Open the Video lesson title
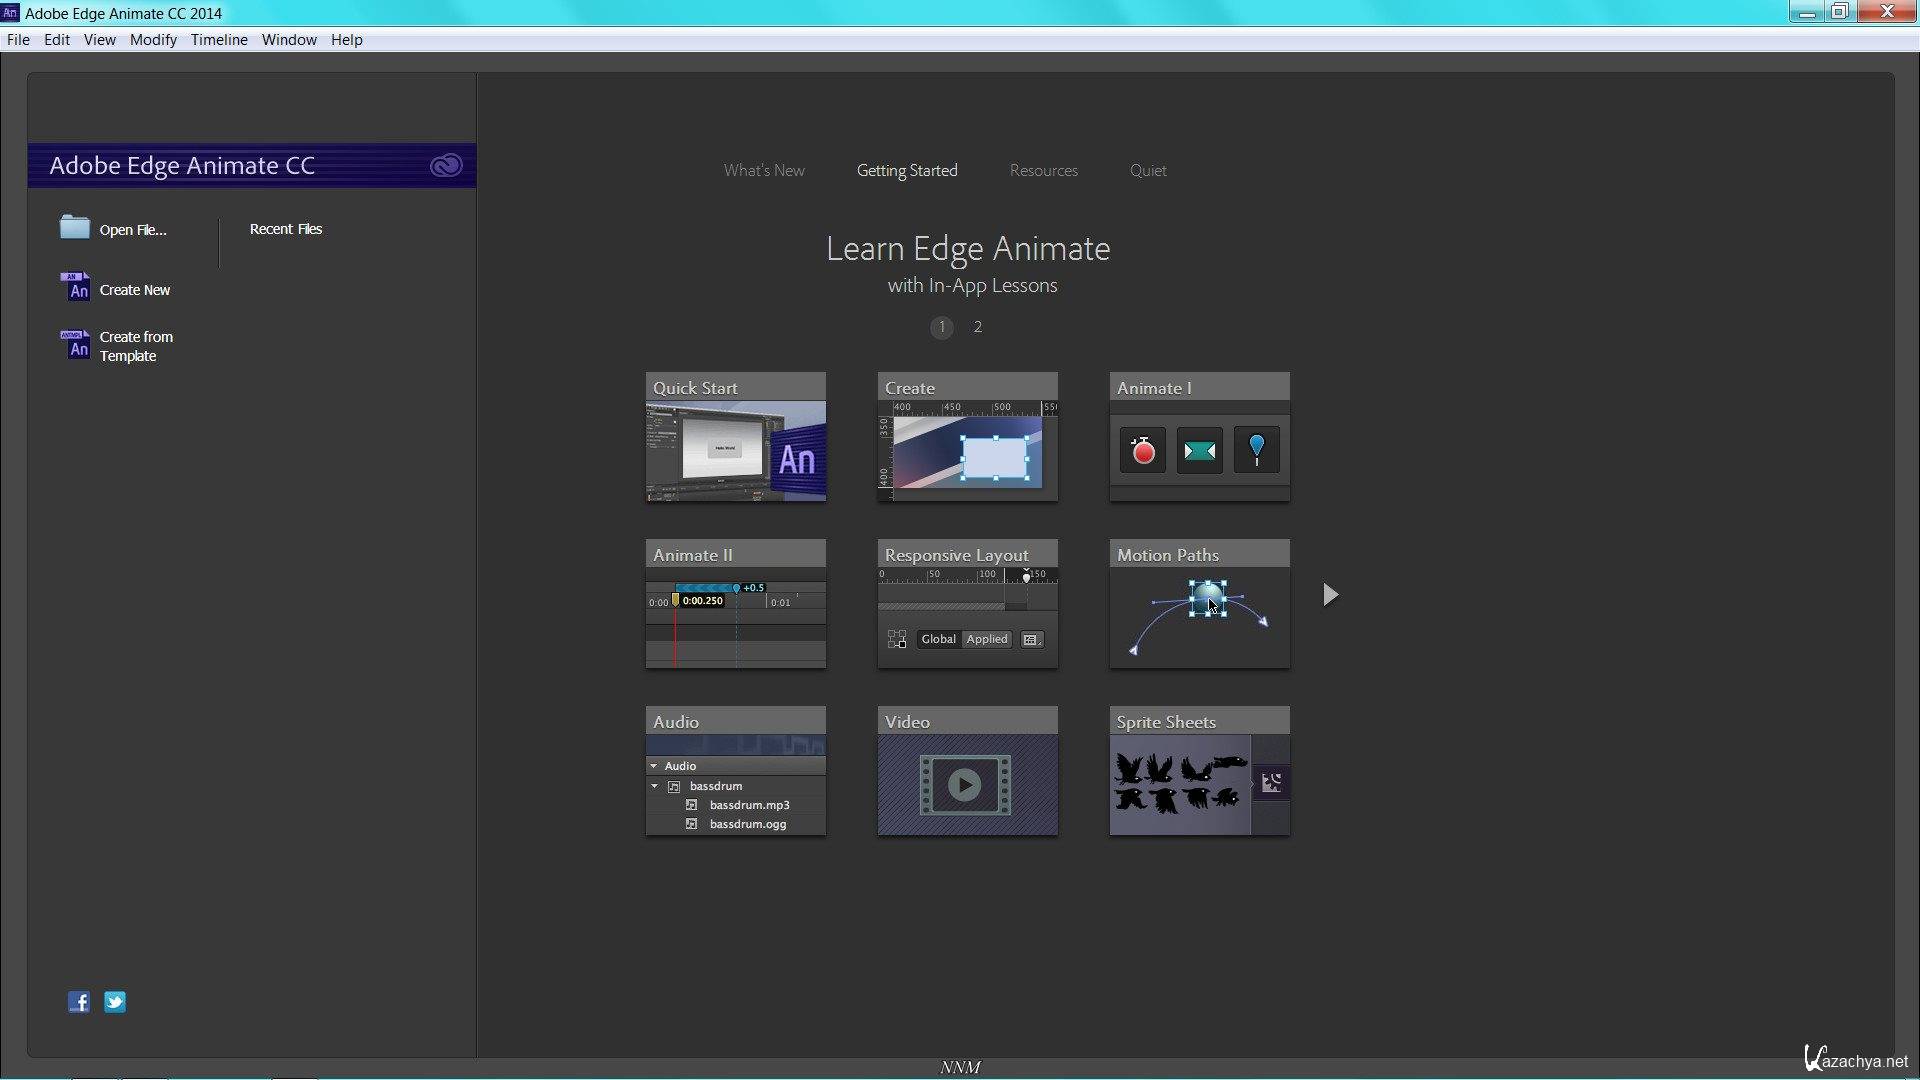Screen dimensions: 1920x1080 [907, 722]
